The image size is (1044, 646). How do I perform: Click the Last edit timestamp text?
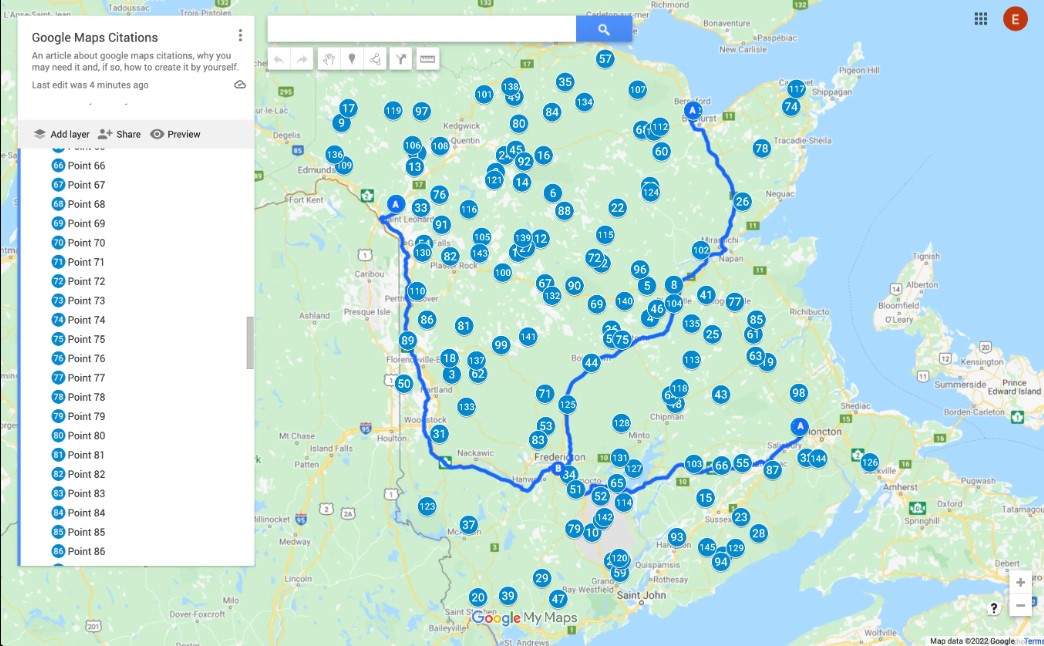tap(90, 85)
